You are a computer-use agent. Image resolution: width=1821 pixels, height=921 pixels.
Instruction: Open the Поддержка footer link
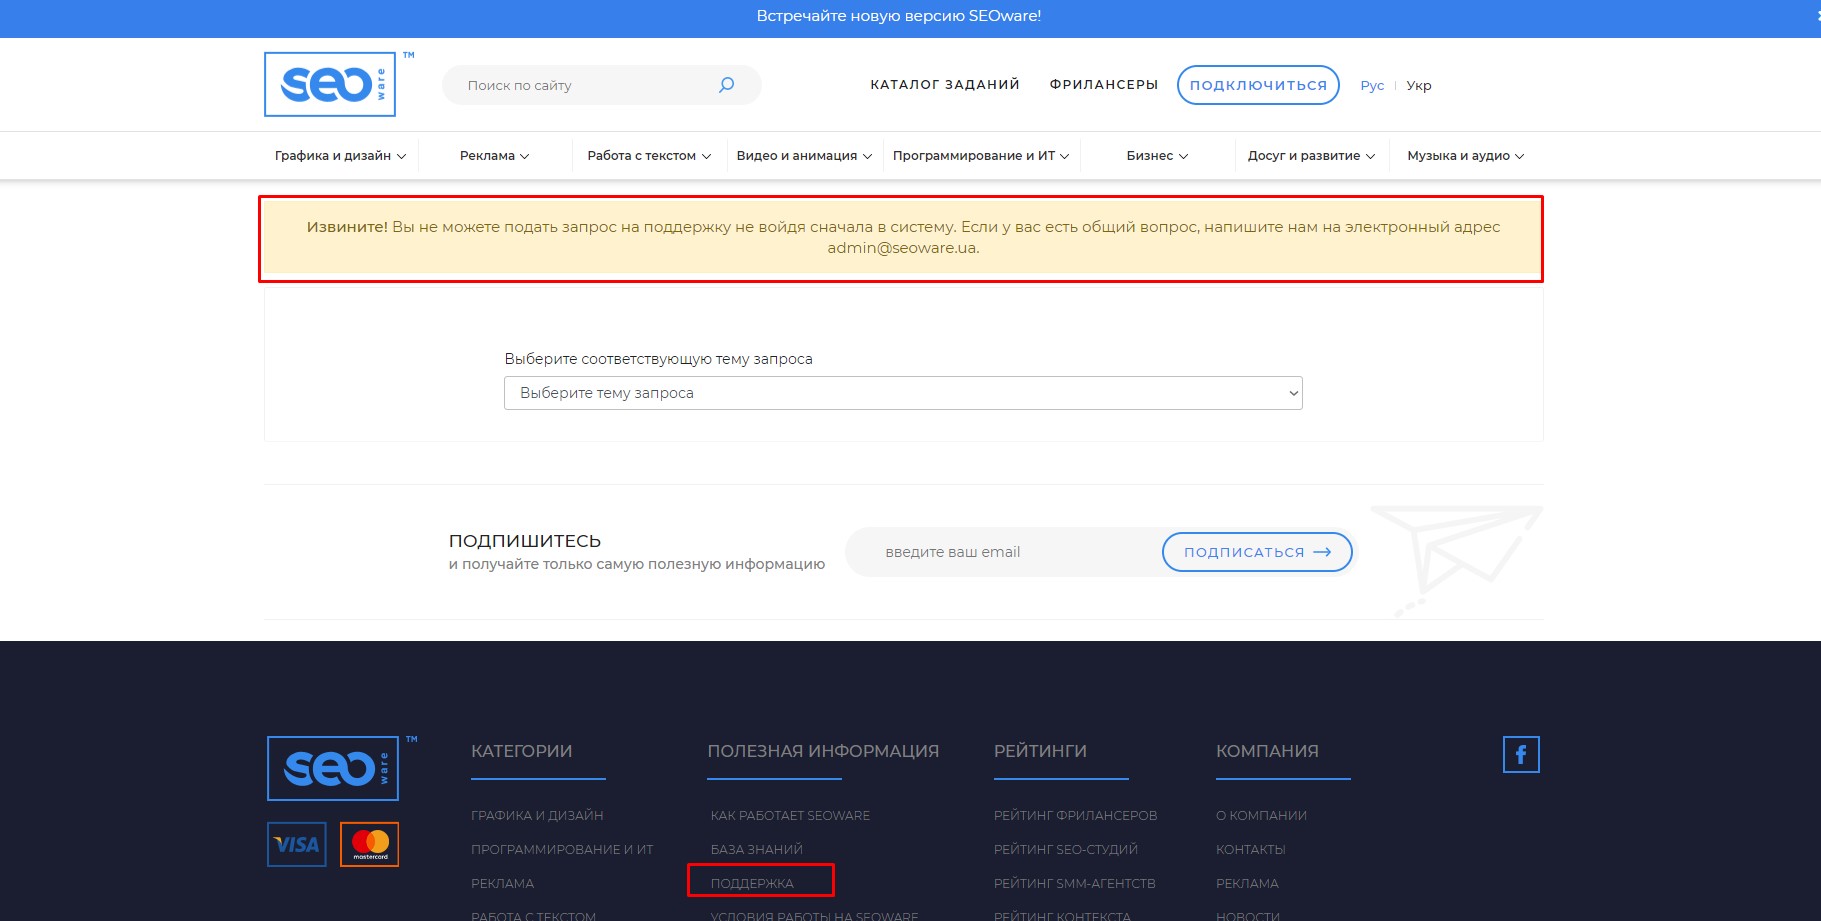pos(752,883)
